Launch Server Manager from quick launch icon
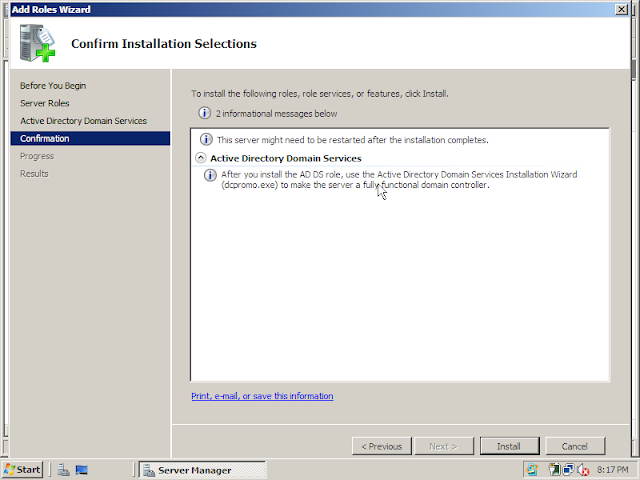The height and width of the screenshot is (480, 640). [63, 470]
